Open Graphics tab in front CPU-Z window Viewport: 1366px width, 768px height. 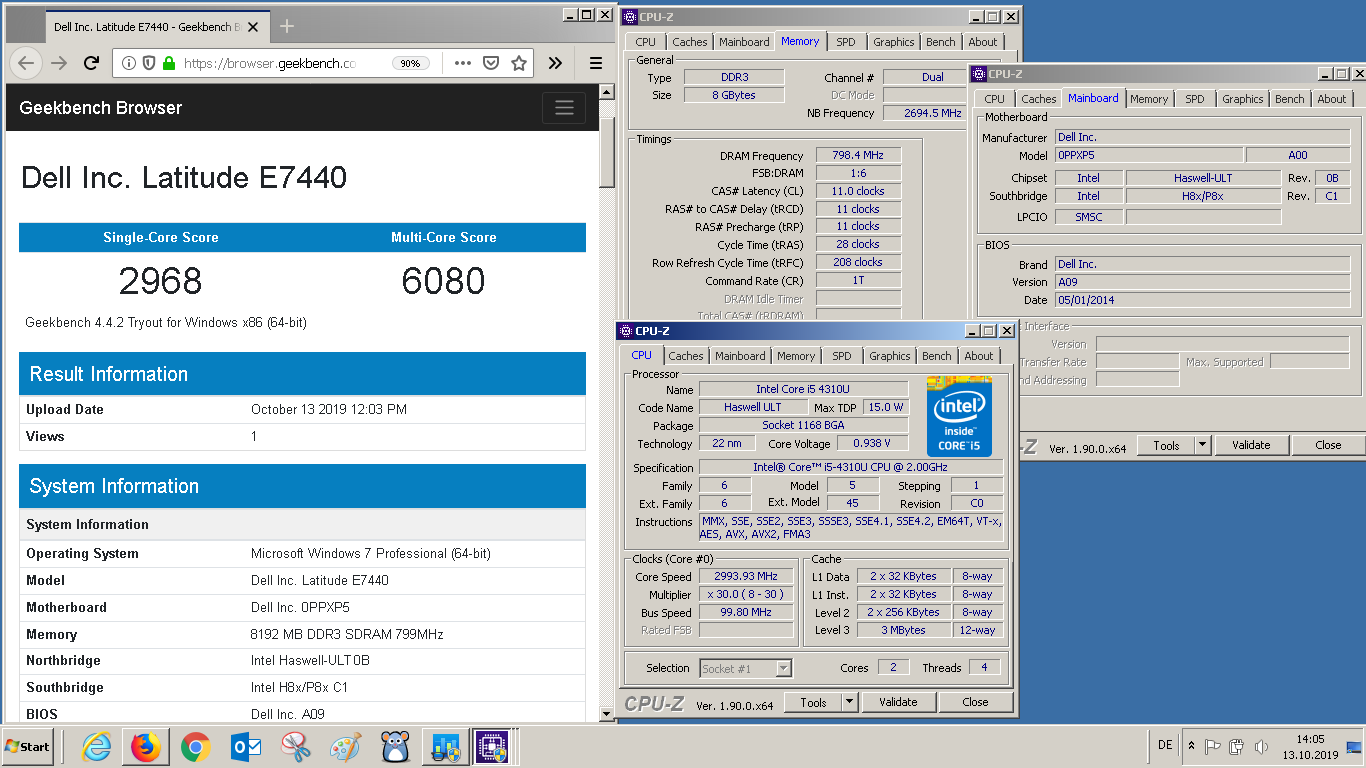[x=890, y=356]
